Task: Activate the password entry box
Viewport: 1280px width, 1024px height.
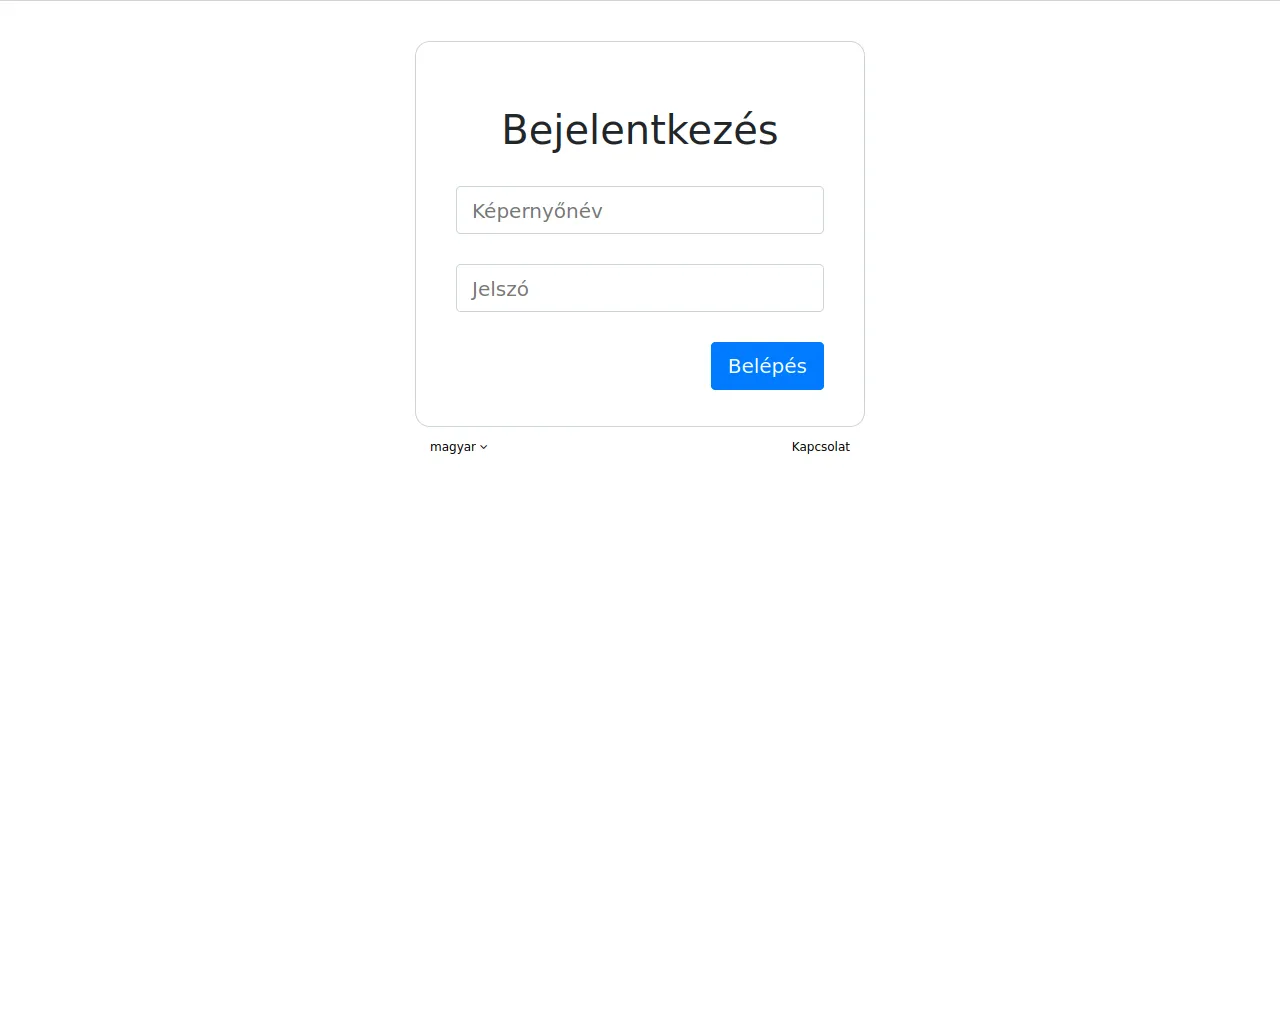Action: (x=640, y=288)
